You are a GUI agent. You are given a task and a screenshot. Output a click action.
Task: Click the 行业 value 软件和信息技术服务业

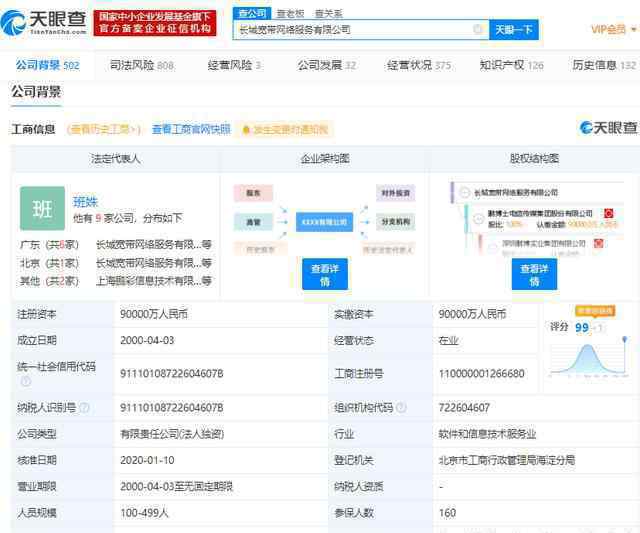click(x=487, y=434)
